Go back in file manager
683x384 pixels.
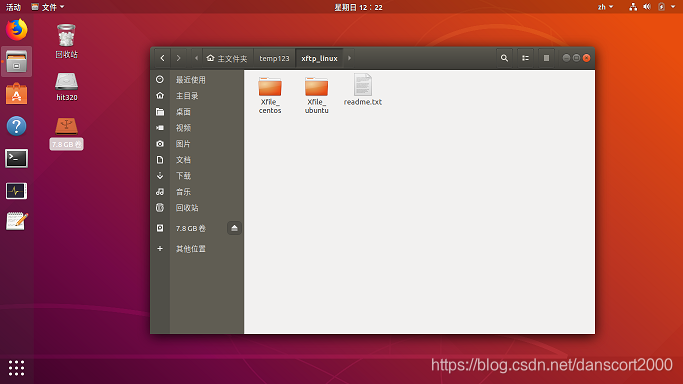[x=162, y=58]
